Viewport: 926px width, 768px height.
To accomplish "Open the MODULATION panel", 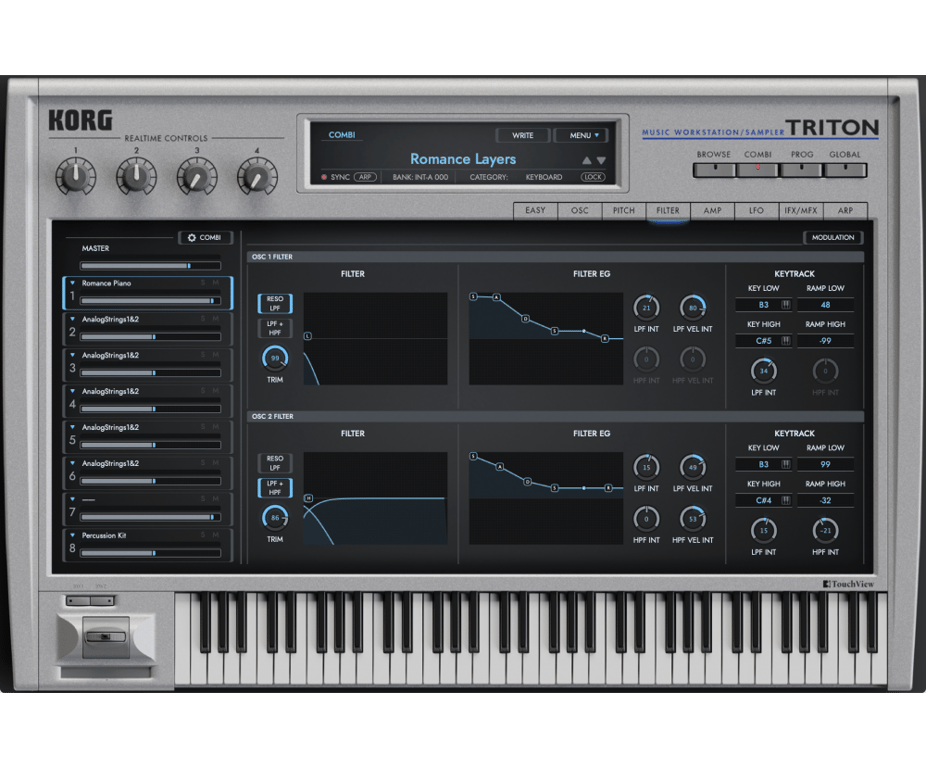I will click(833, 237).
